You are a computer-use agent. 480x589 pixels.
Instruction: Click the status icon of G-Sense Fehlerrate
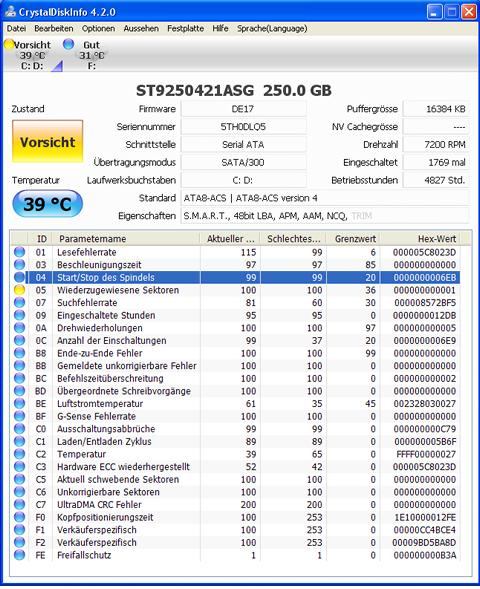(20, 416)
